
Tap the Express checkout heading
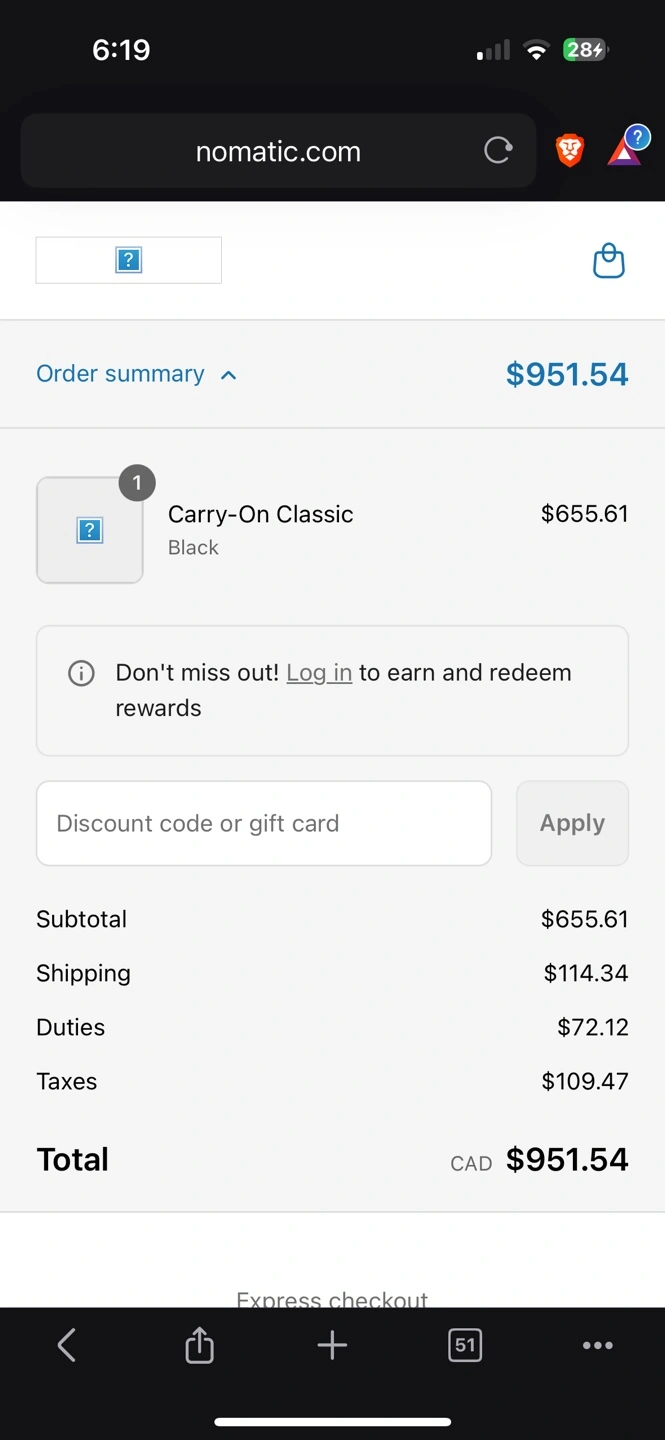[x=332, y=1297]
